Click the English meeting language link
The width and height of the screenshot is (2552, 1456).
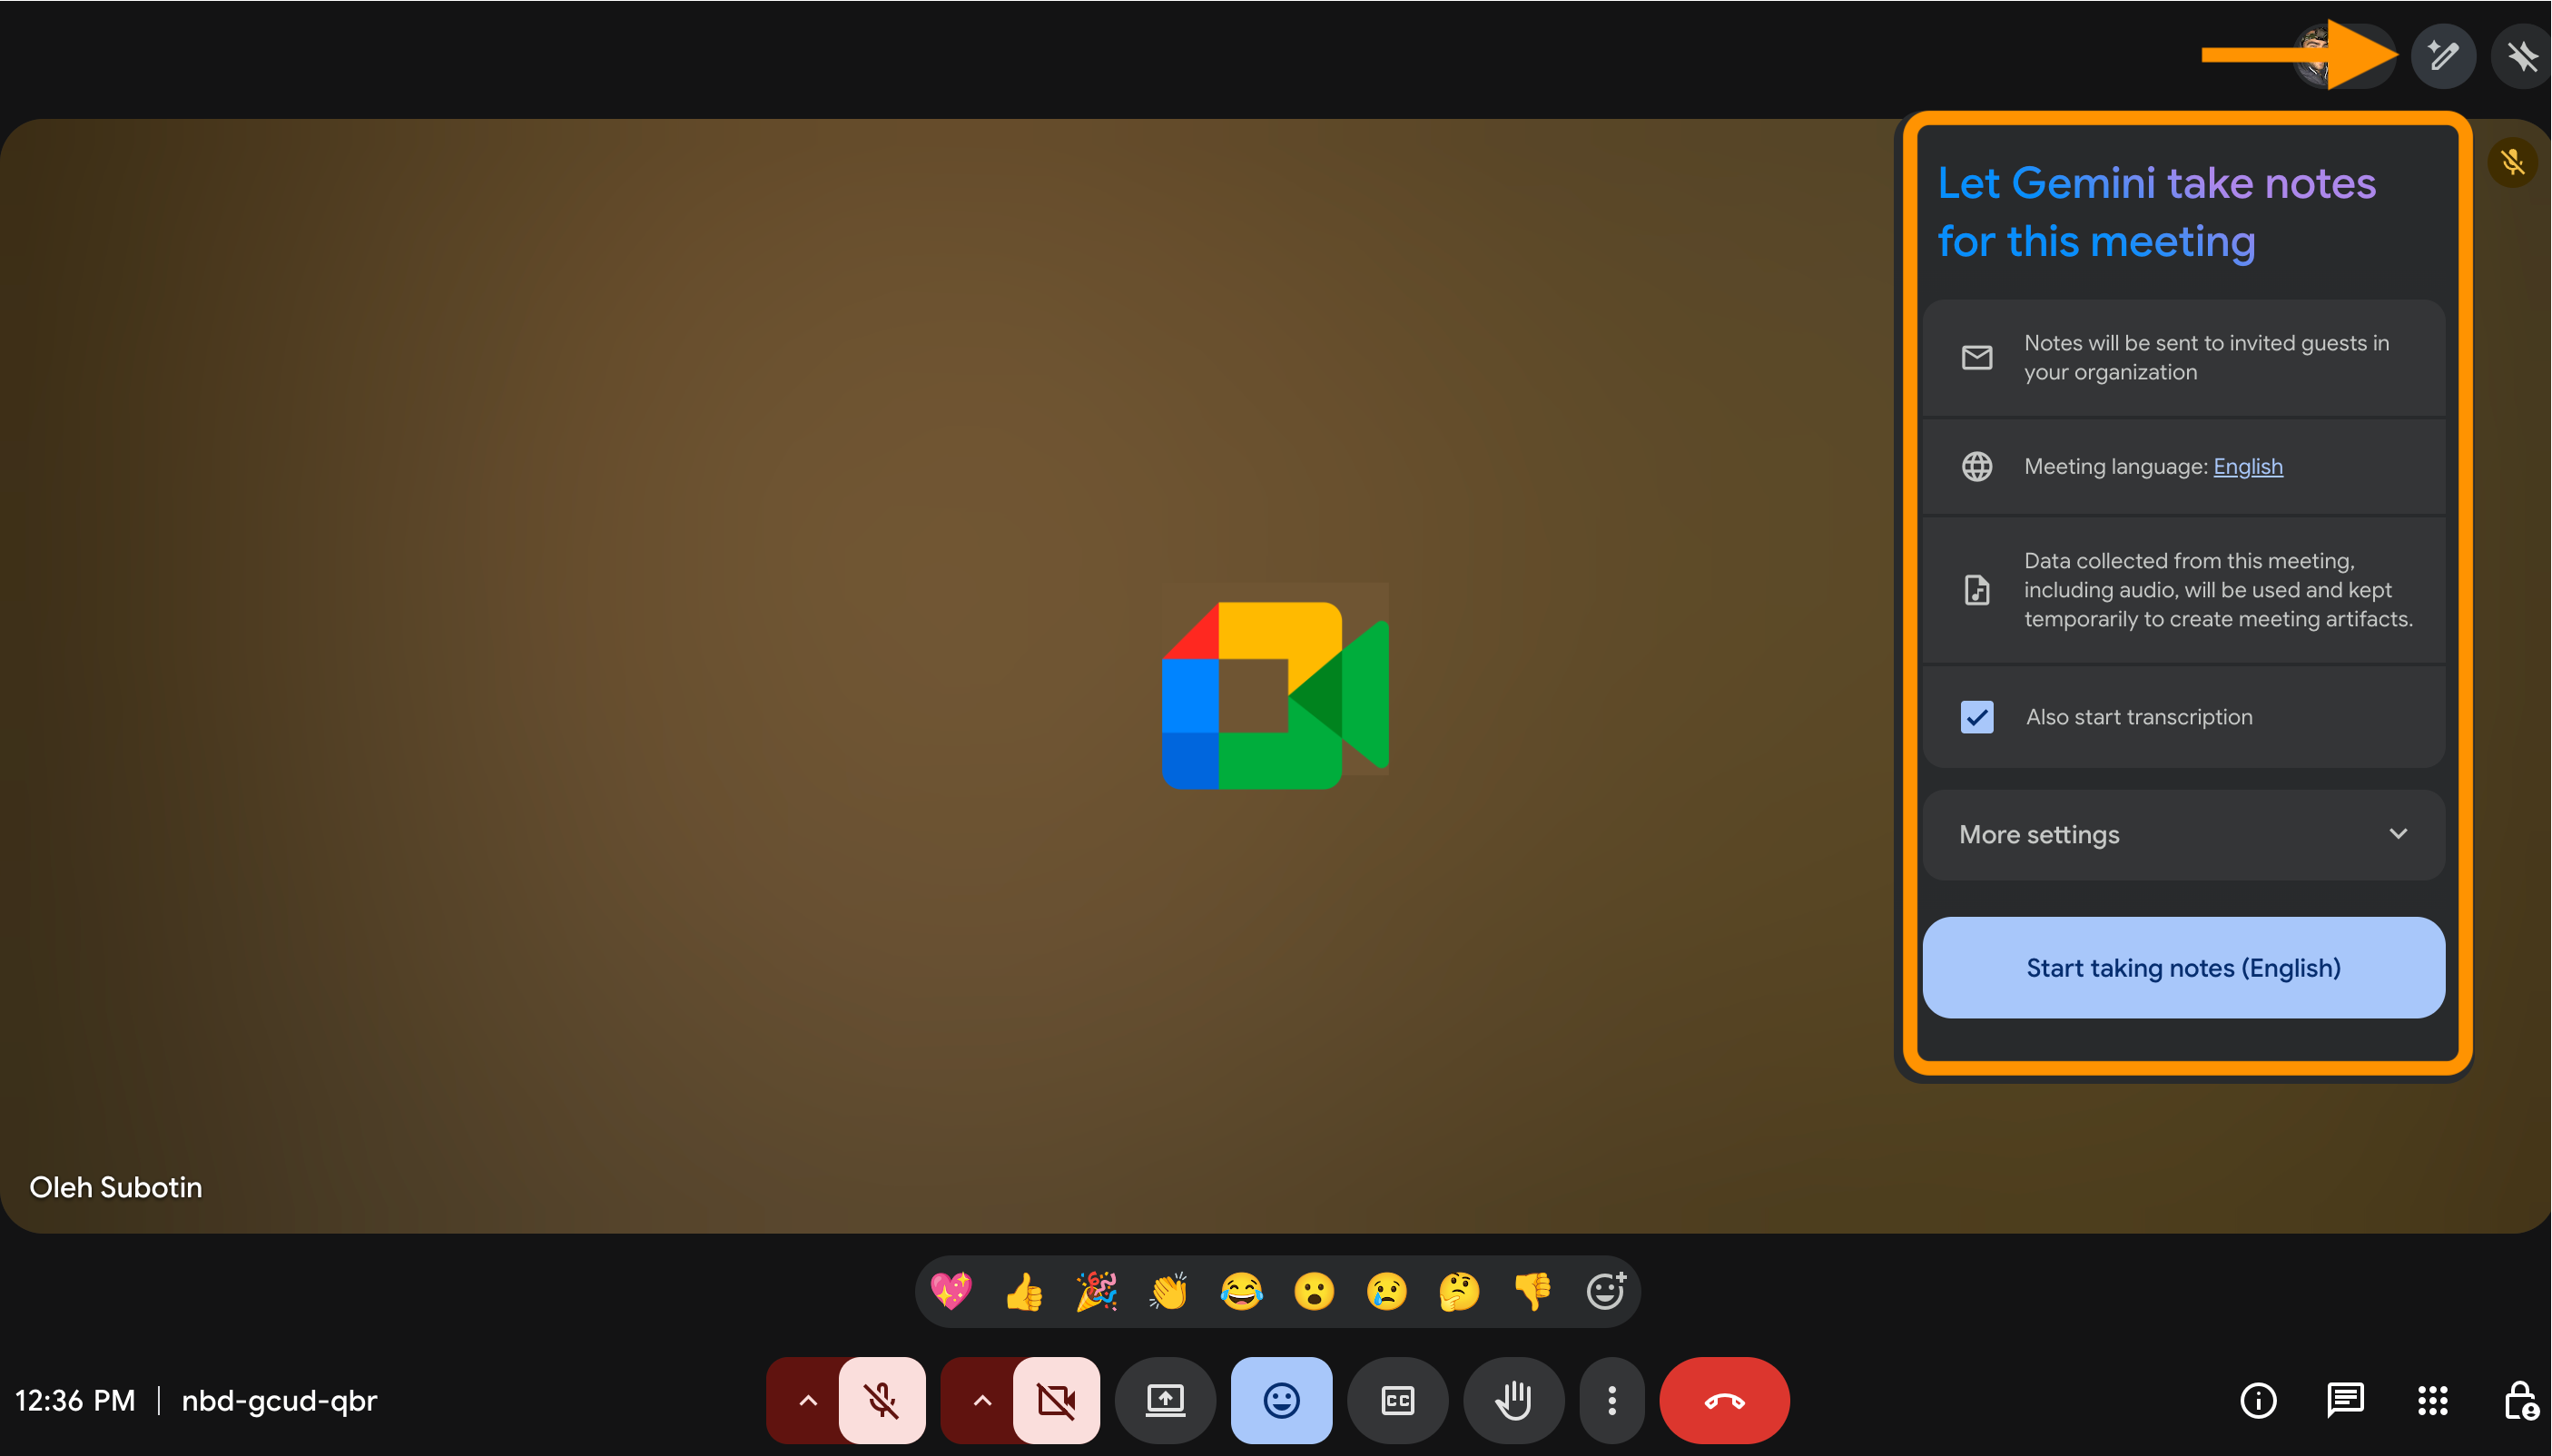pos(2248,466)
